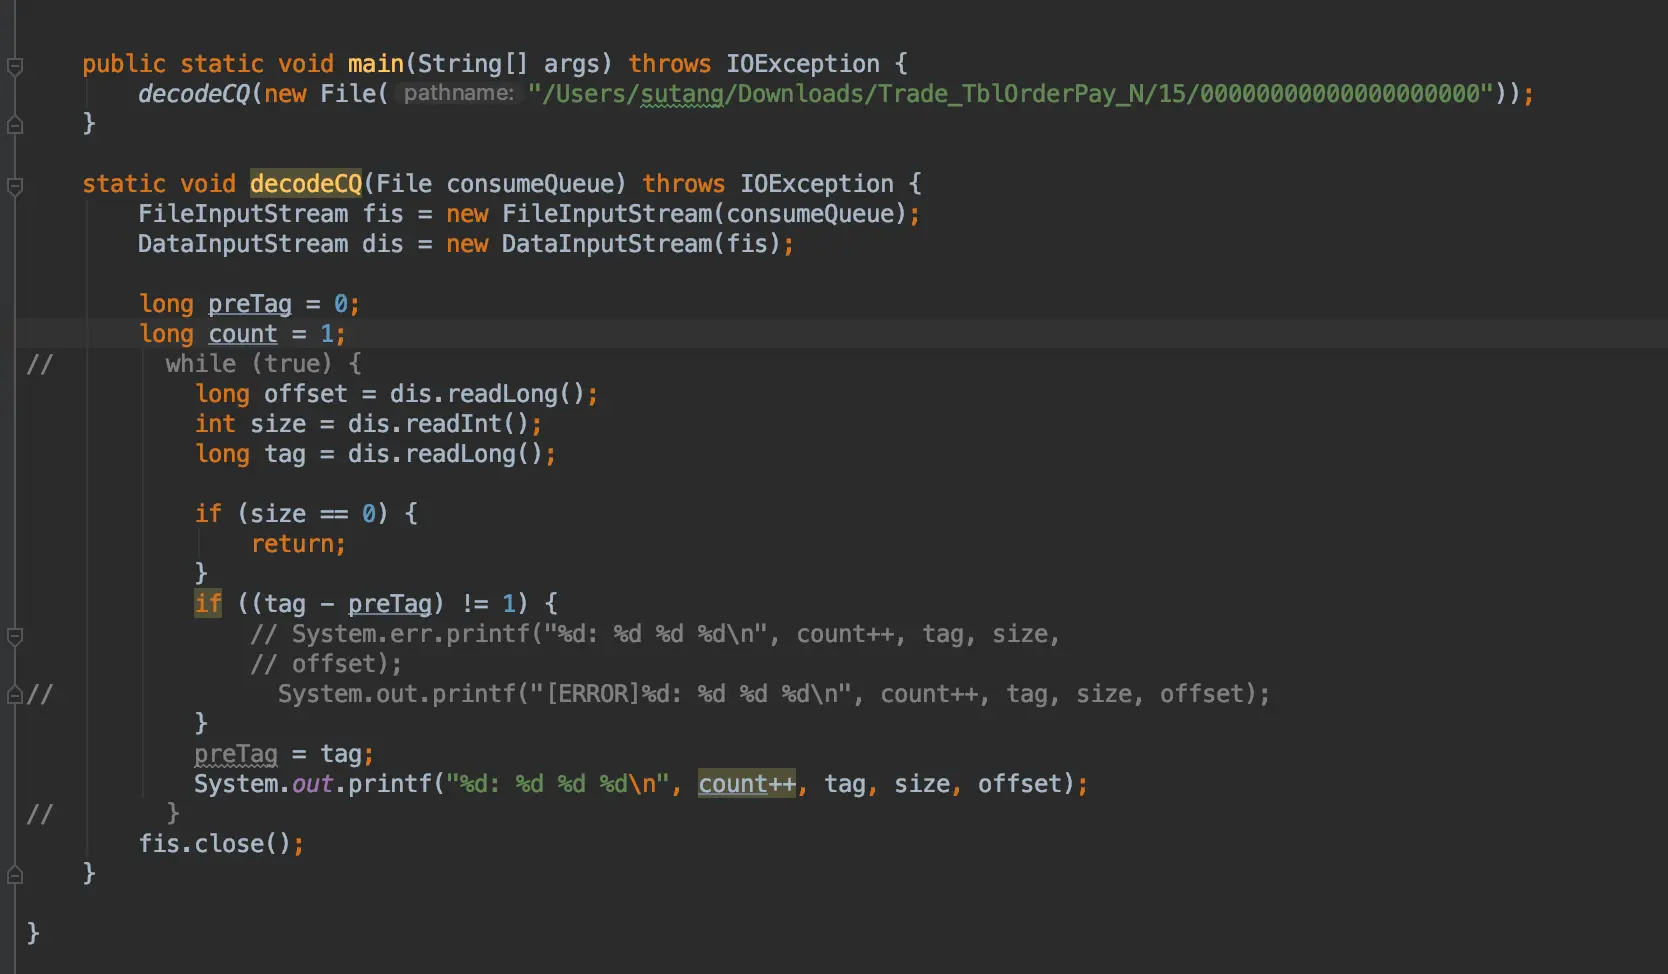Click 'DataInputStream(fis)' constructor call

pos(641,244)
